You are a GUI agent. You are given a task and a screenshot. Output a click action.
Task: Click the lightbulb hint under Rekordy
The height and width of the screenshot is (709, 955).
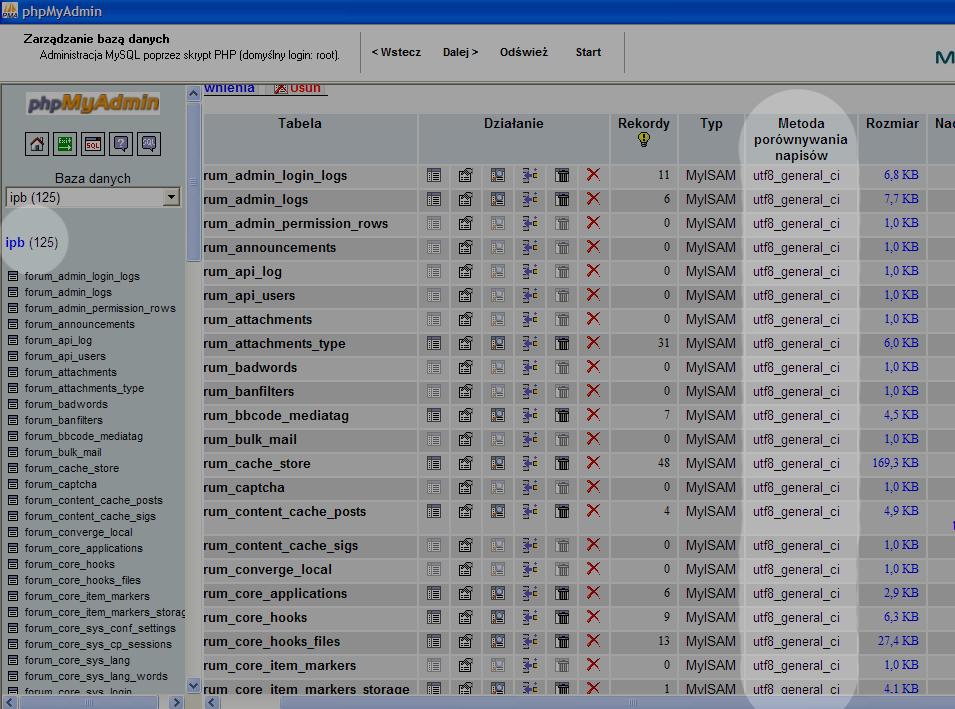click(x=643, y=141)
